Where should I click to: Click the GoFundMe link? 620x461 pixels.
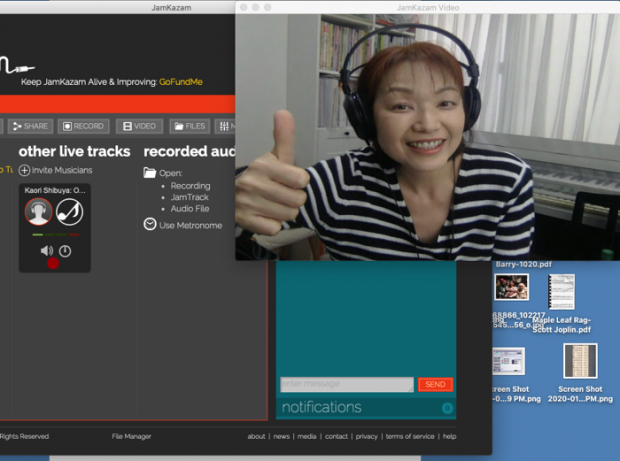[x=181, y=82]
